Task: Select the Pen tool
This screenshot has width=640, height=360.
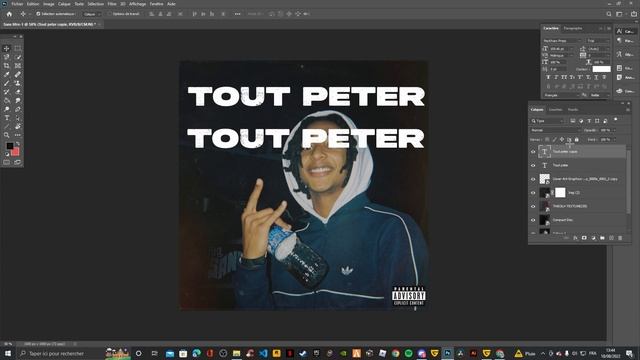Action: tap(18, 109)
